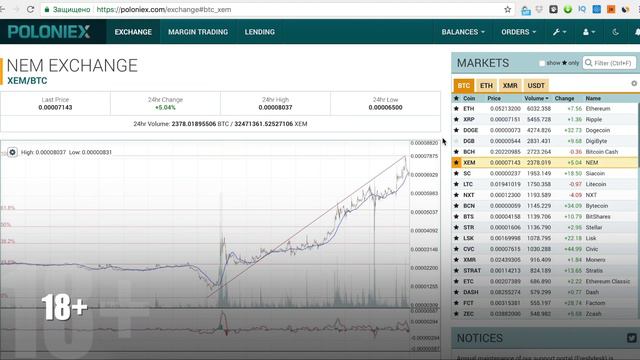The height and width of the screenshot is (360, 640).
Task: Select the FCT Factom market row
Action: click(x=545, y=303)
